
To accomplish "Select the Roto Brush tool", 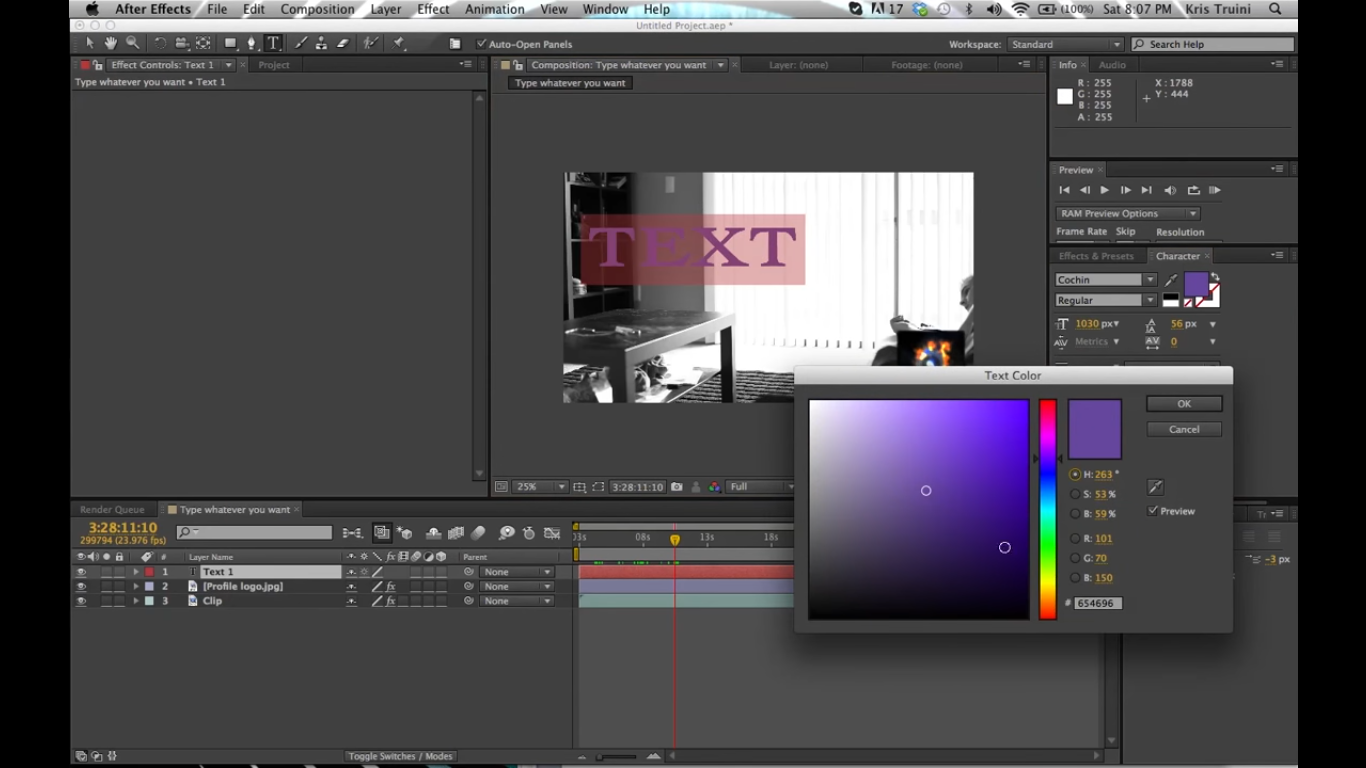I will point(371,44).
